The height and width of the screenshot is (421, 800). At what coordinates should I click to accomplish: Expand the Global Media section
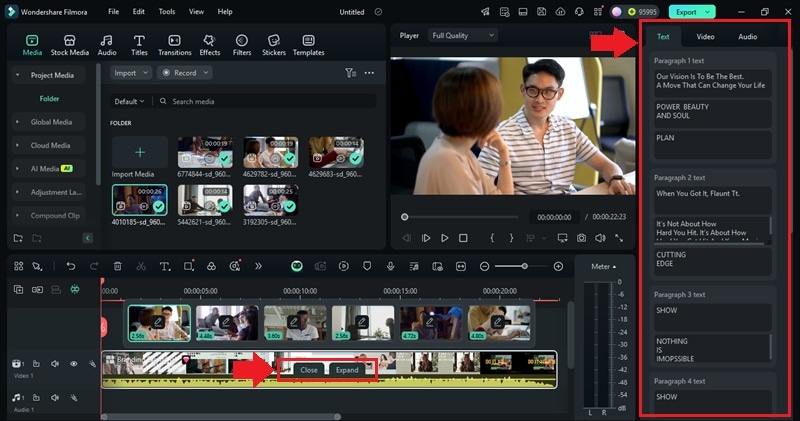click(x=17, y=122)
